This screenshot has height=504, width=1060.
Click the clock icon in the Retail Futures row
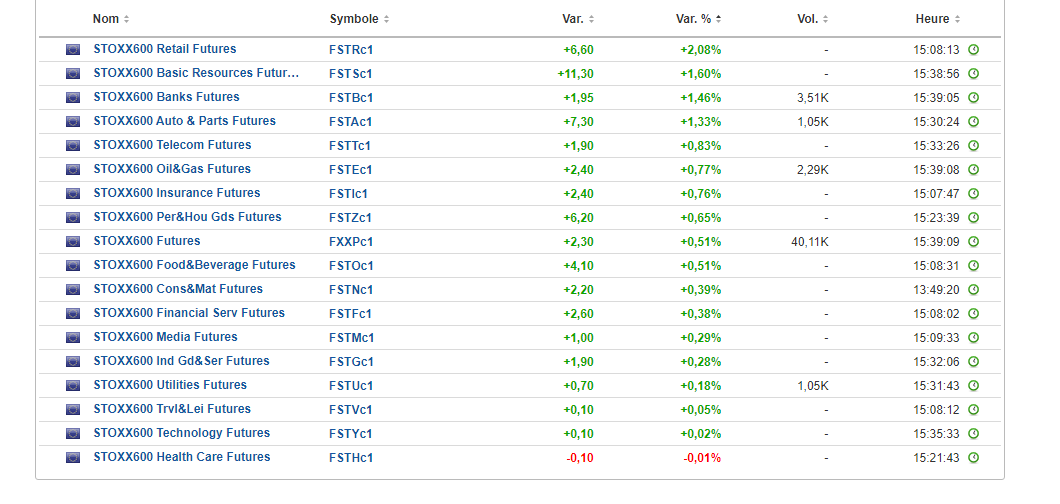point(973,49)
